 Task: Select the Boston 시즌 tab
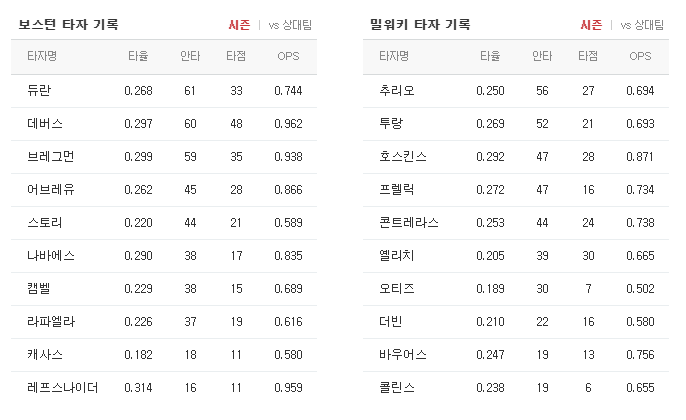point(239,25)
